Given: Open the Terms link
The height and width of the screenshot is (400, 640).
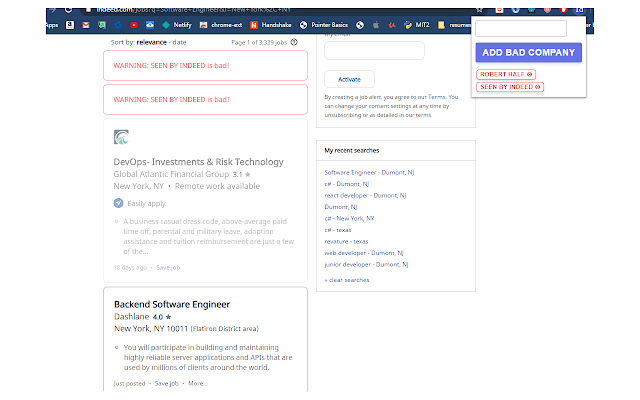Looking at the screenshot, I should tap(436, 97).
